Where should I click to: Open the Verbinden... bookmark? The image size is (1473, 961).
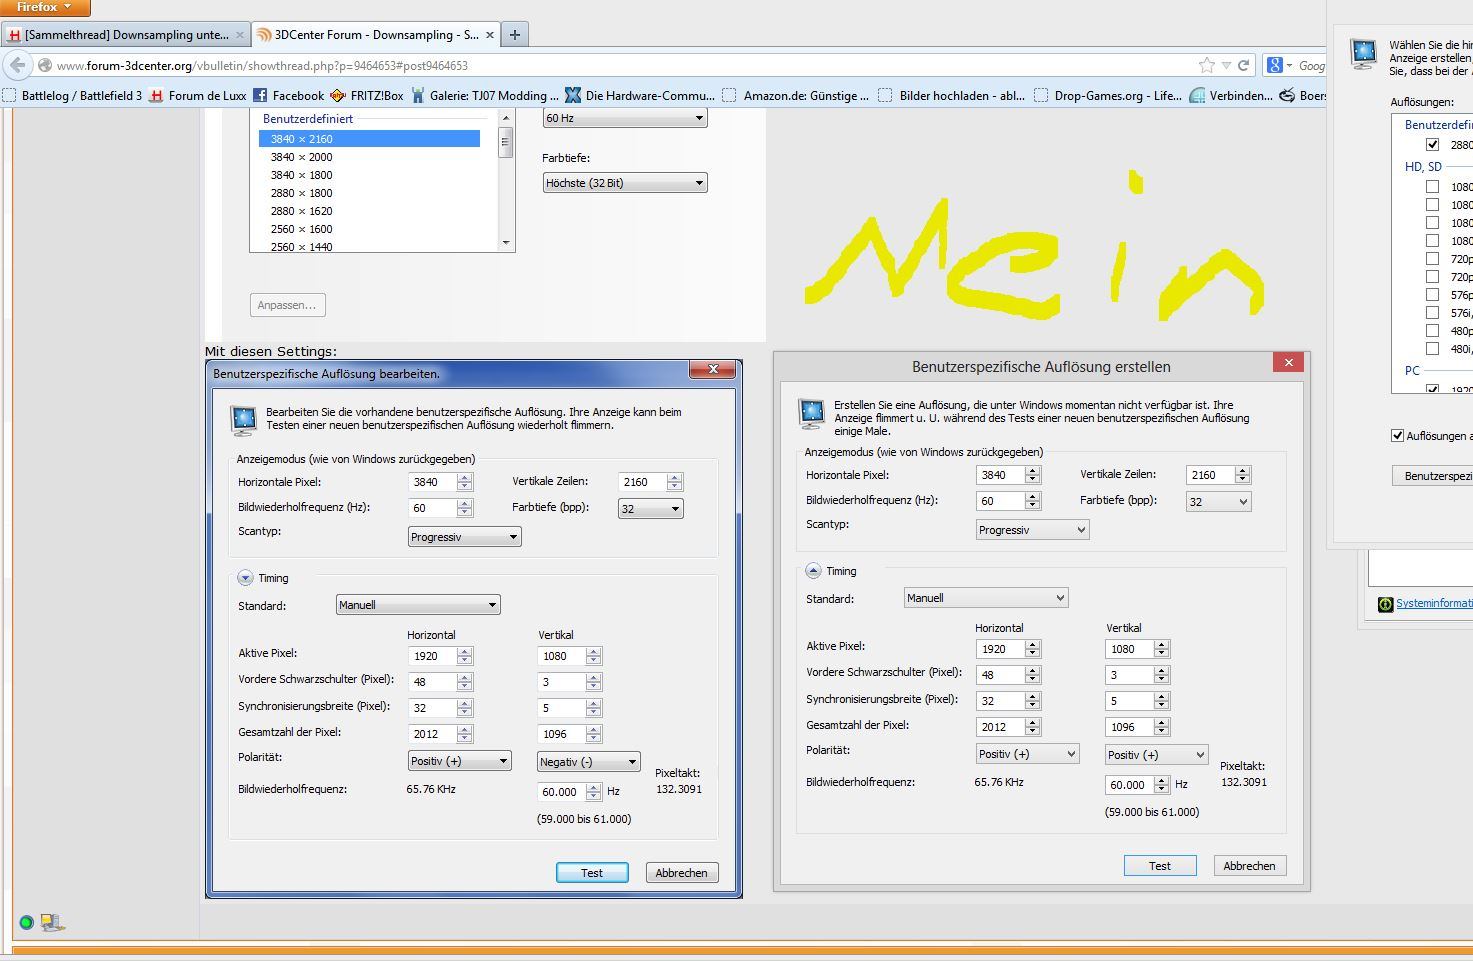click(x=1231, y=95)
